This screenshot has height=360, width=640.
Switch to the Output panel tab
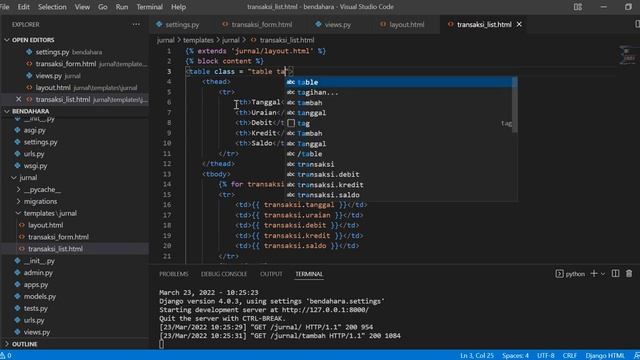pos(271,274)
